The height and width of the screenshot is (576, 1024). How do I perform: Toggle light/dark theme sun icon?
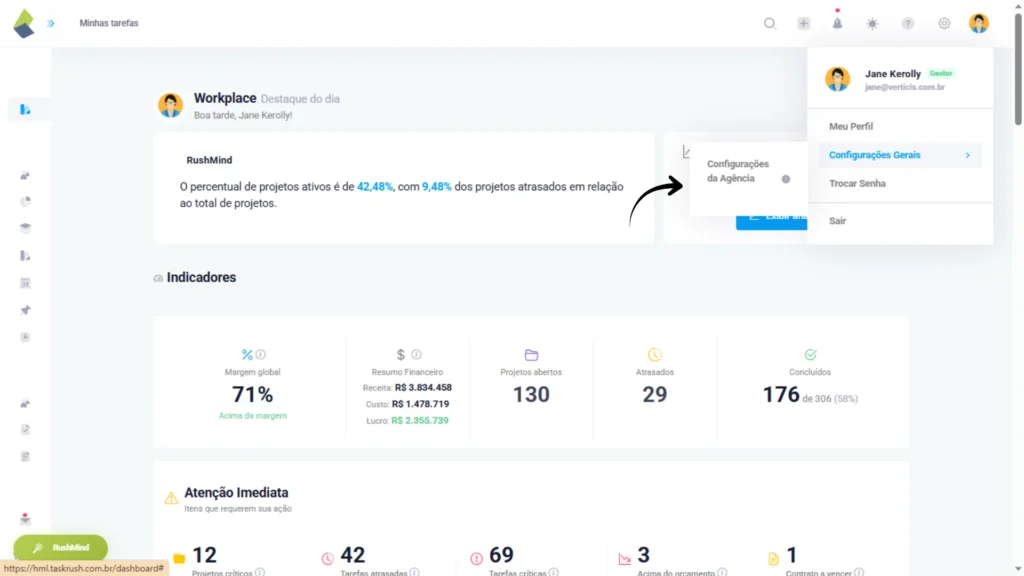(x=872, y=24)
